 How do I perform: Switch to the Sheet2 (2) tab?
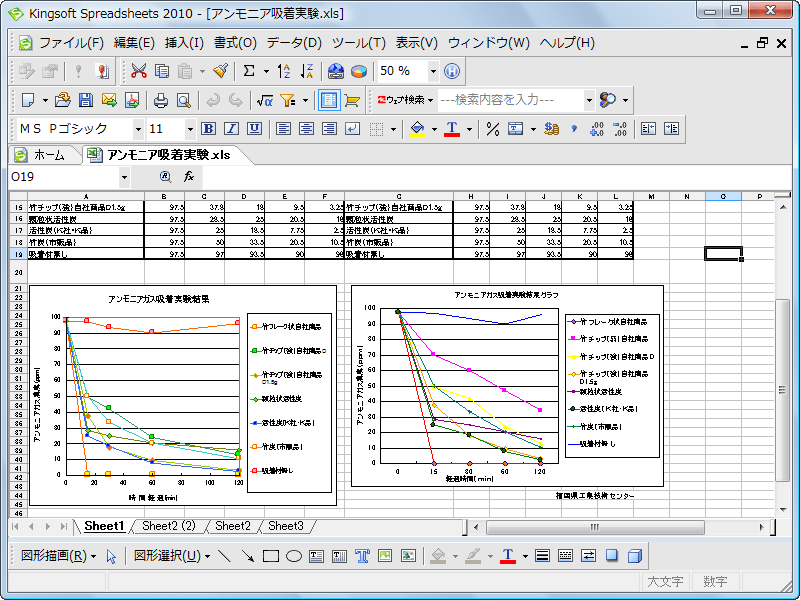pos(169,526)
